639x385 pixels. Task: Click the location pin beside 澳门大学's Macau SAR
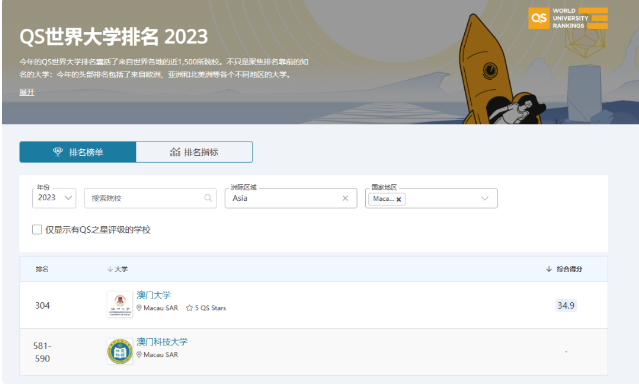(139, 308)
